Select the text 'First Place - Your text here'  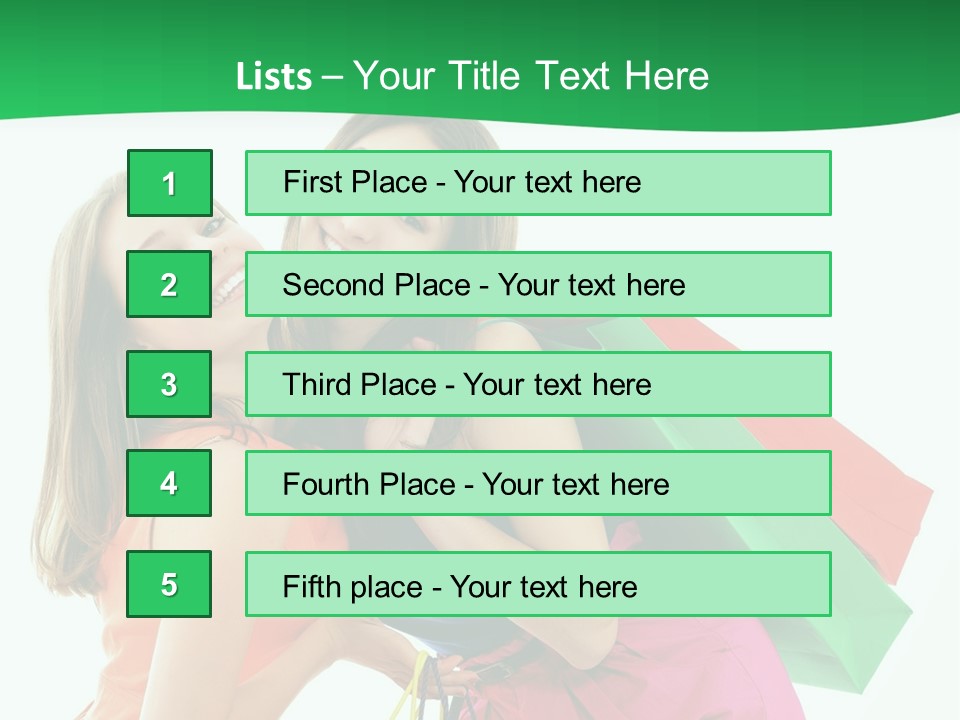(462, 182)
